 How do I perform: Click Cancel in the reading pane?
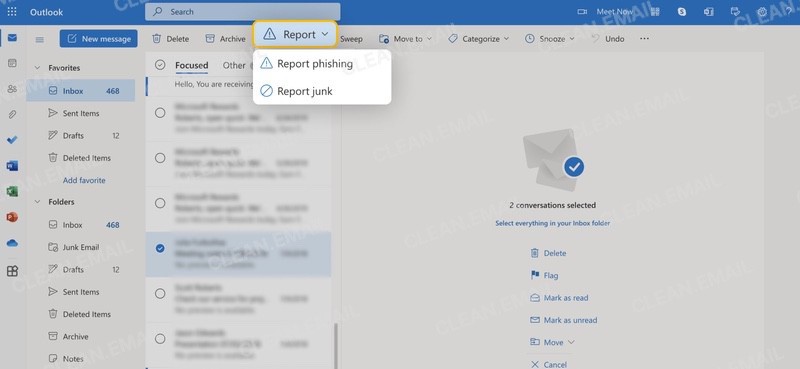point(548,364)
